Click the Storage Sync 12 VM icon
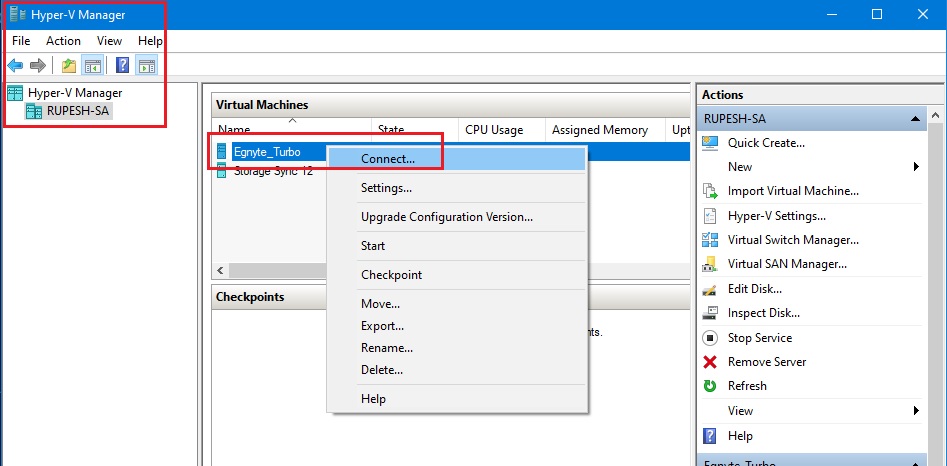The height and width of the screenshot is (466, 947). coord(221,170)
